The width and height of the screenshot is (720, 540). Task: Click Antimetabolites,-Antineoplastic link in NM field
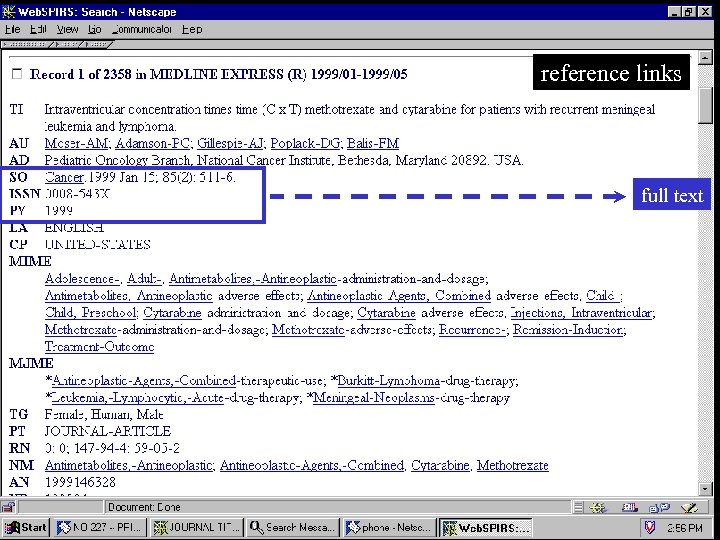click(x=129, y=465)
